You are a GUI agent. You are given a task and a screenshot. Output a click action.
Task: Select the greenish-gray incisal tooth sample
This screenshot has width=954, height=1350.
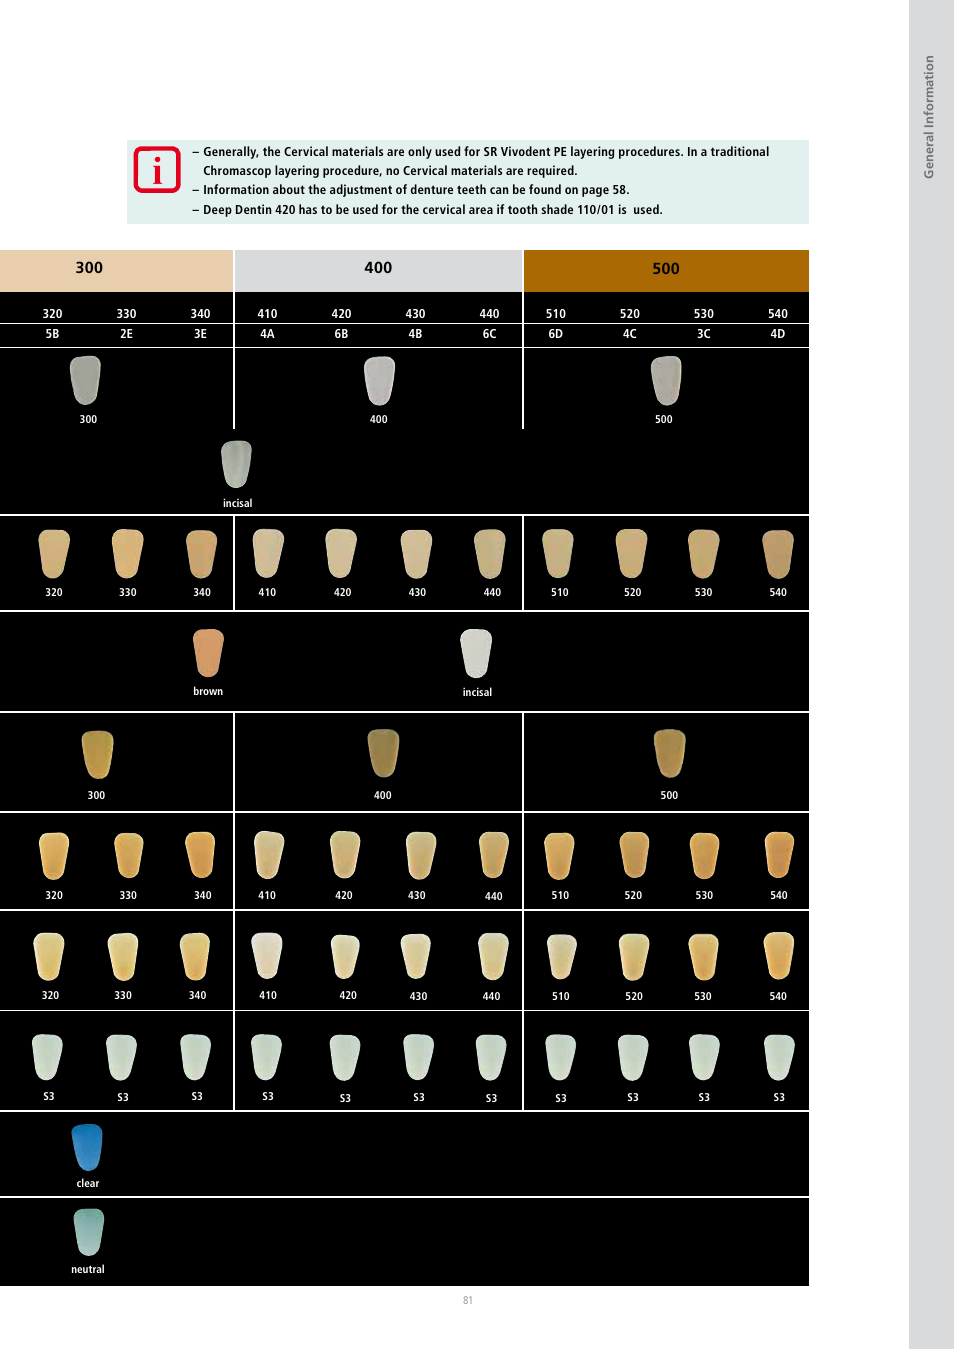(x=236, y=464)
